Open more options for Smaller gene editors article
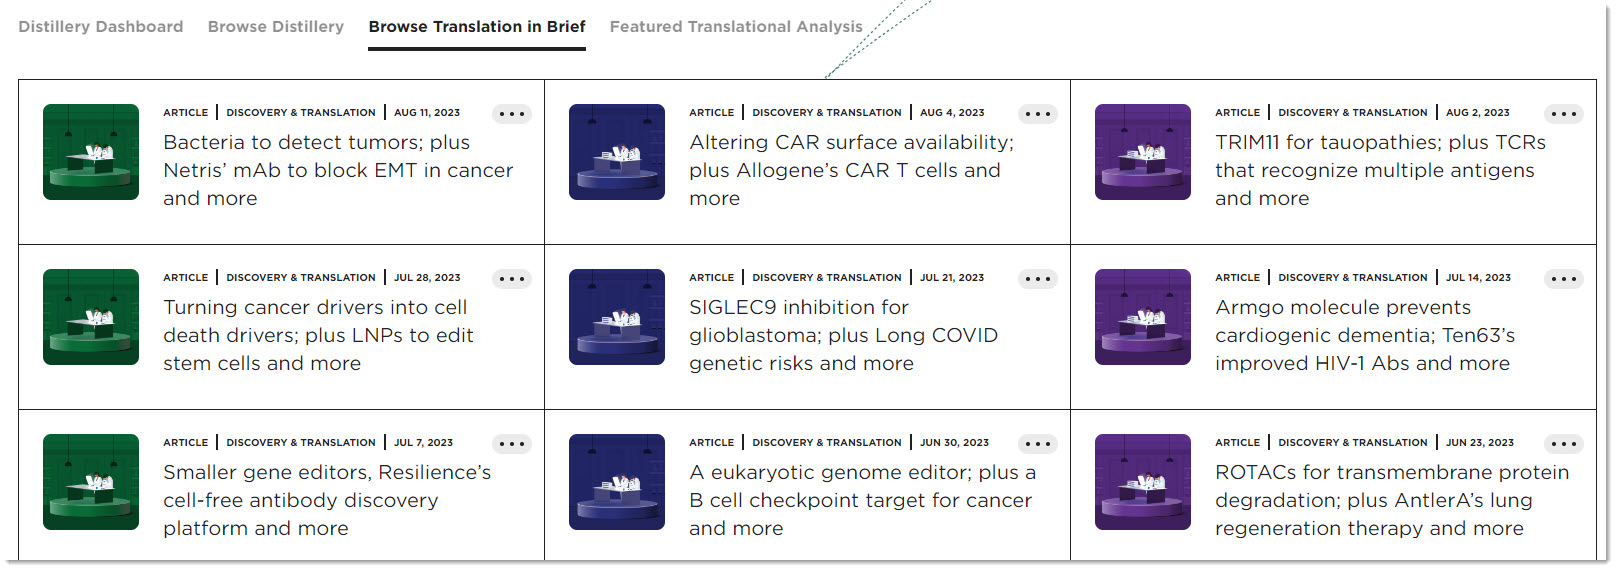This screenshot has height=570, width=1616. click(511, 444)
